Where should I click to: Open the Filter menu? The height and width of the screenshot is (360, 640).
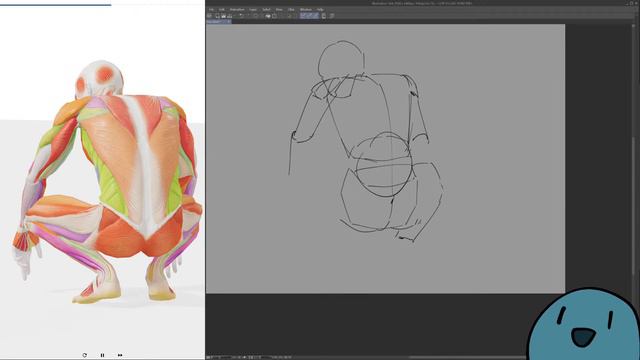pyautogui.click(x=291, y=9)
